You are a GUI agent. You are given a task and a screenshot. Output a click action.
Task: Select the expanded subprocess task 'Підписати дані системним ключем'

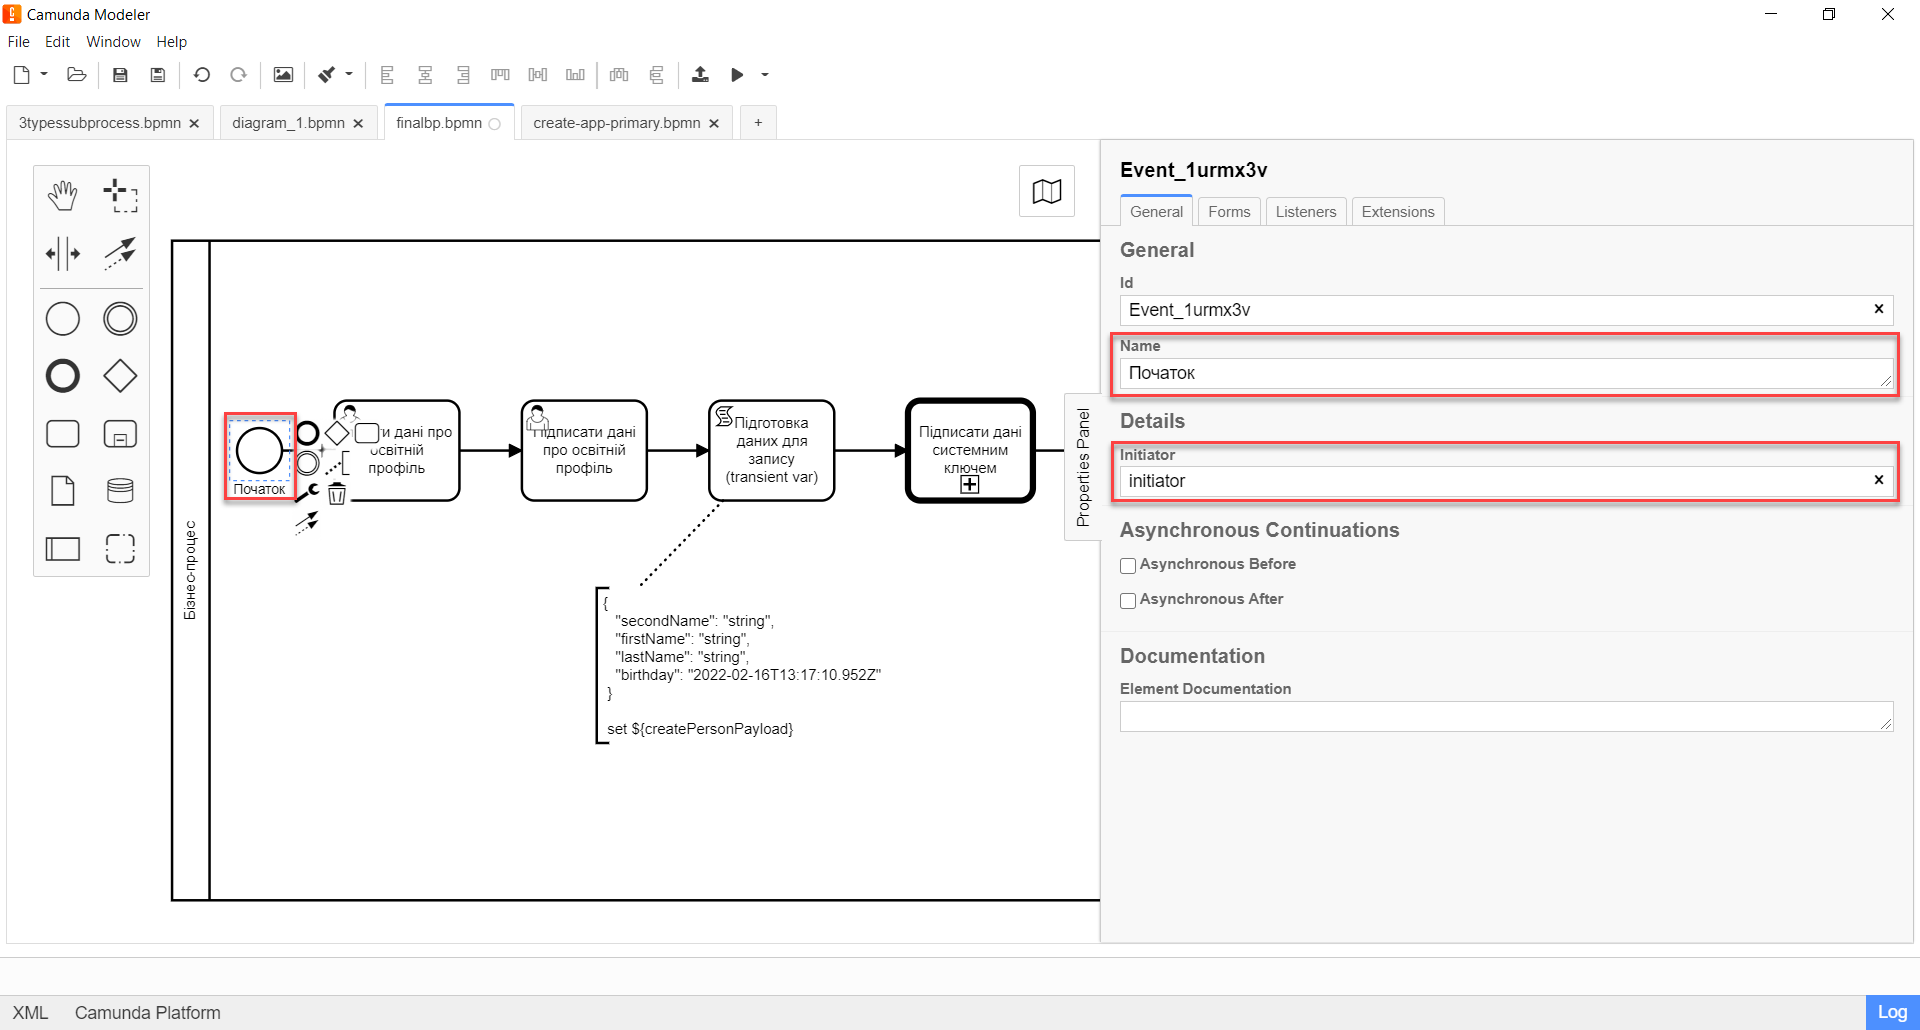click(x=970, y=451)
